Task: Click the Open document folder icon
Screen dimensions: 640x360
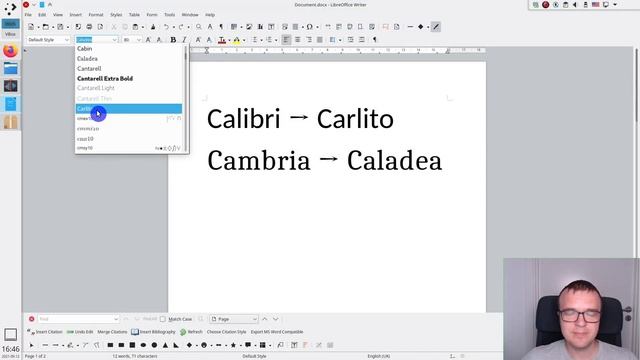Action: [45, 27]
